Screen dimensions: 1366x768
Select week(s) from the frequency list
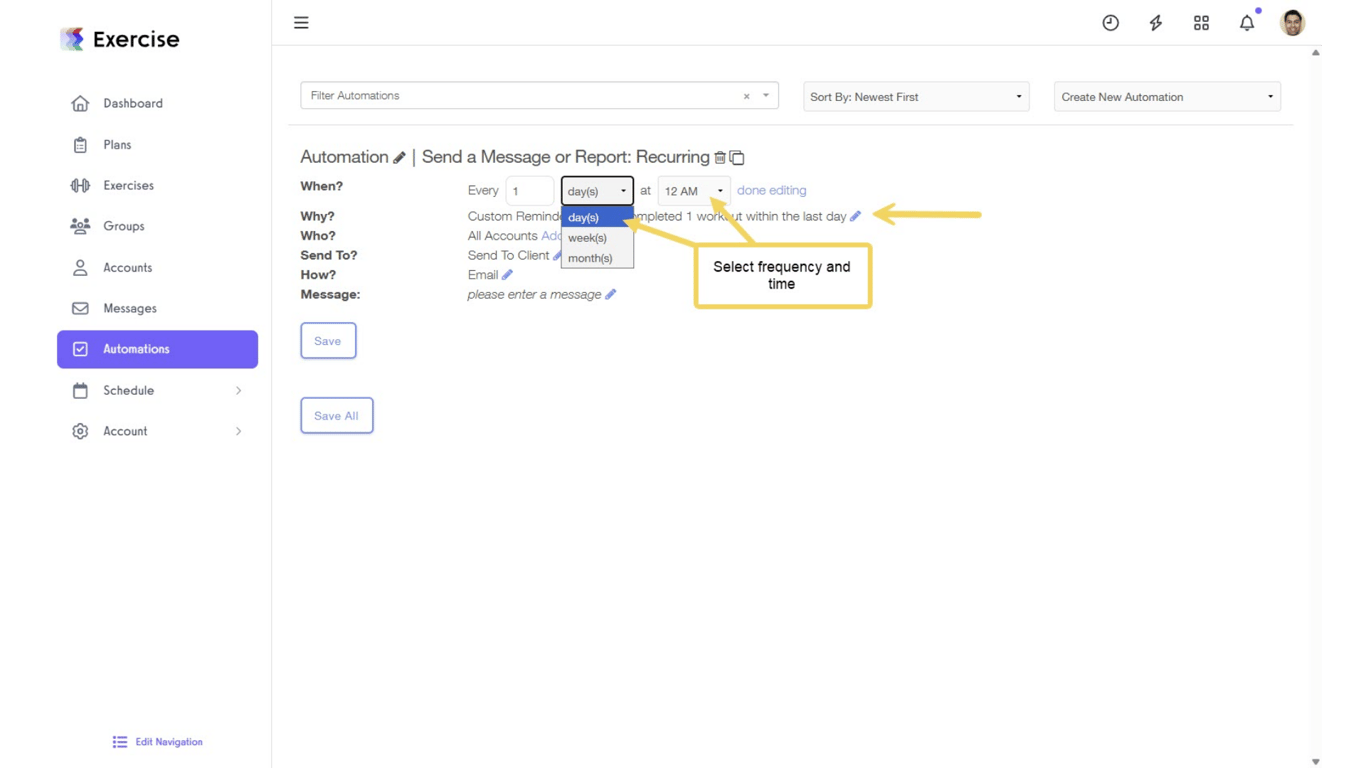click(587, 237)
